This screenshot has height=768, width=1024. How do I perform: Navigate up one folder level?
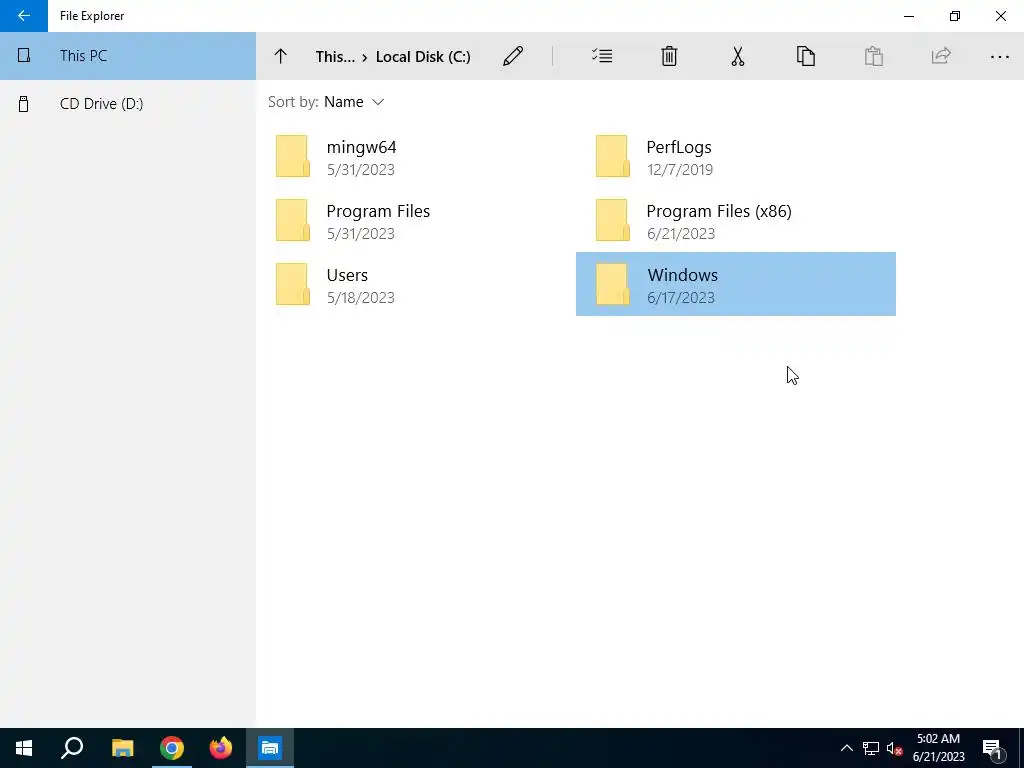(x=281, y=56)
